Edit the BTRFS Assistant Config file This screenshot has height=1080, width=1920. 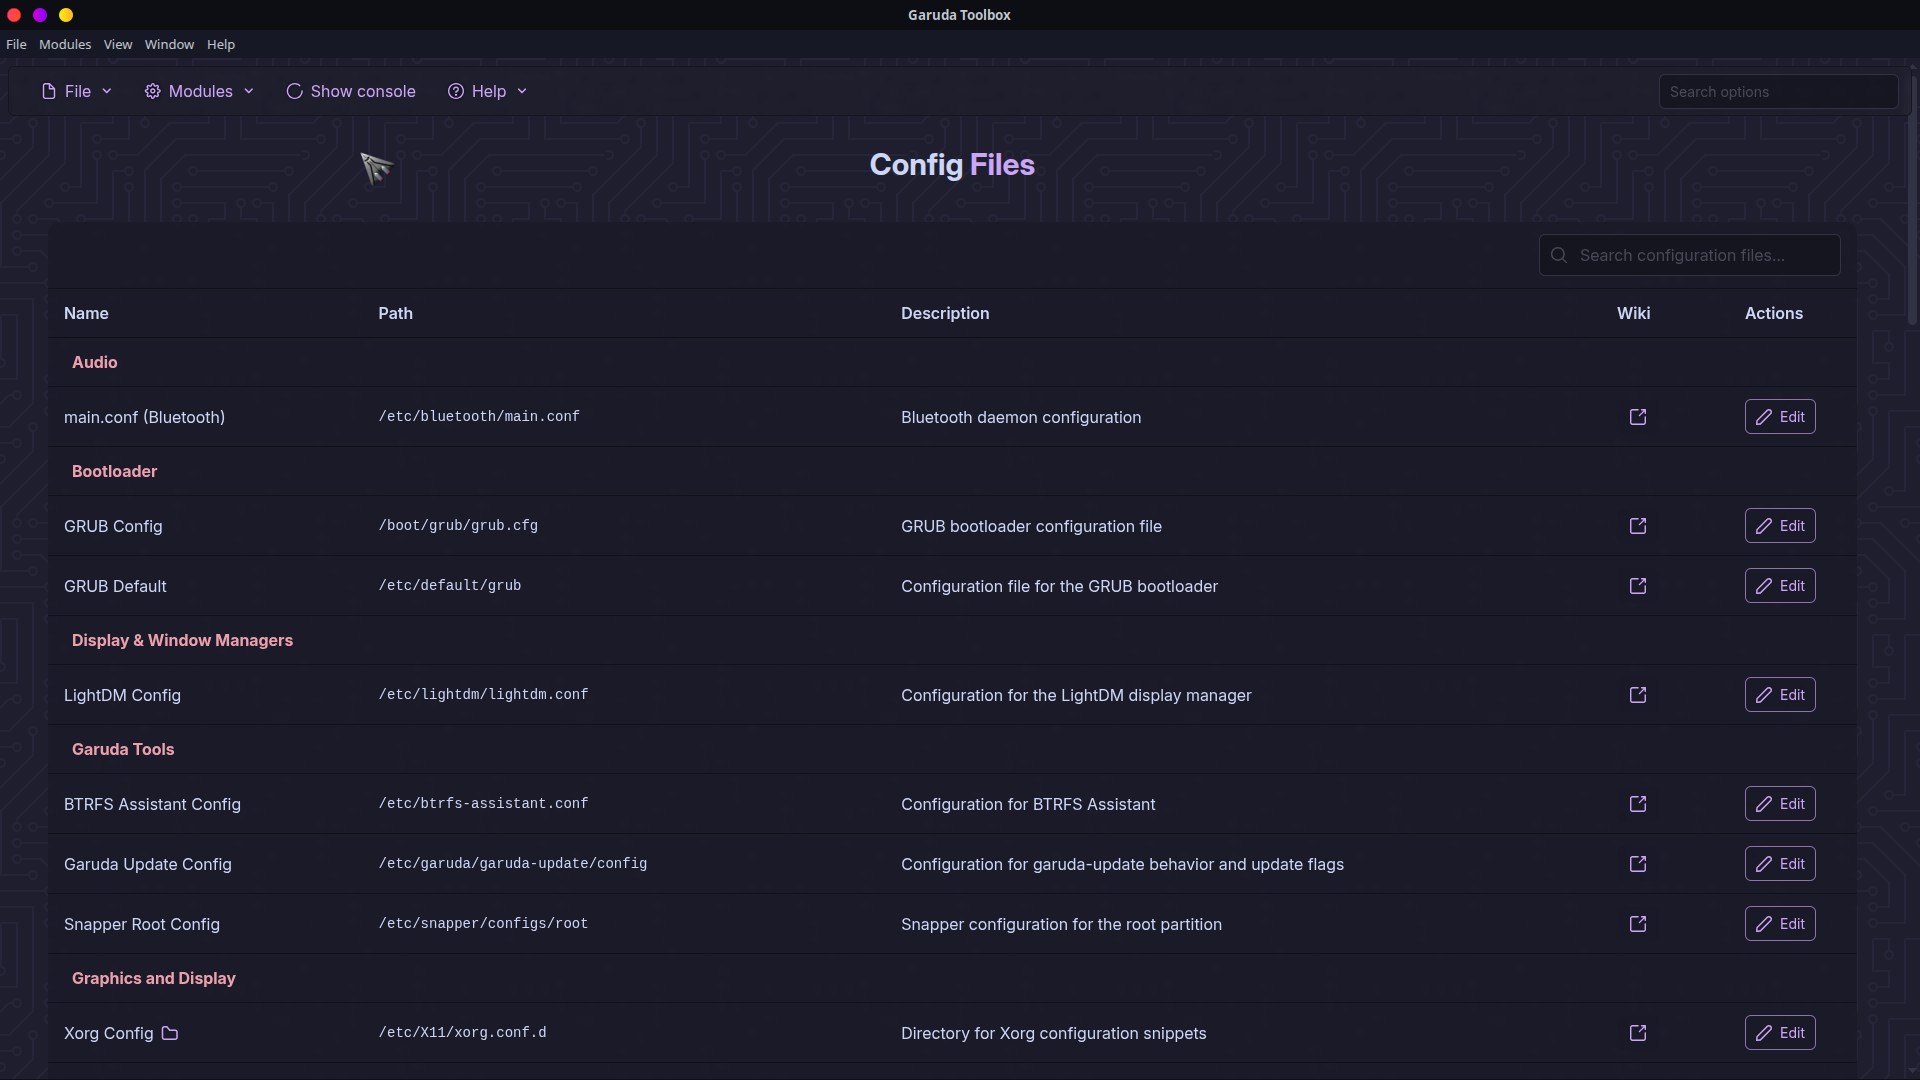click(x=1780, y=804)
